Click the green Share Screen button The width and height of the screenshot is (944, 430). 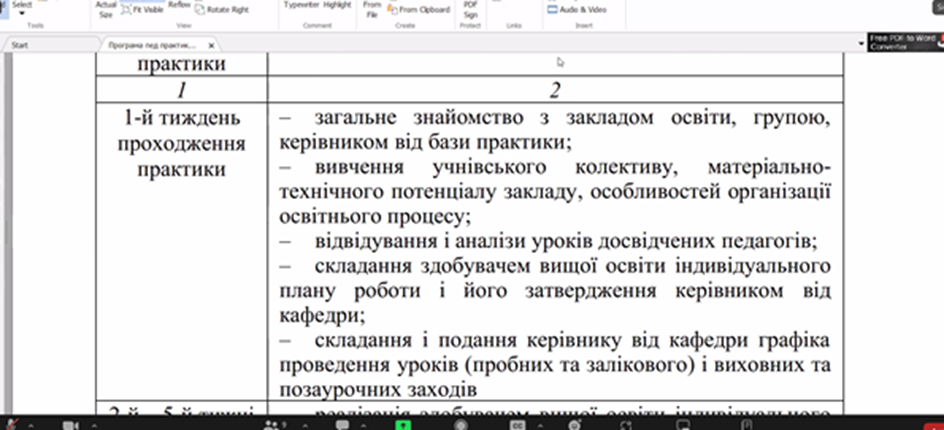click(402, 424)
